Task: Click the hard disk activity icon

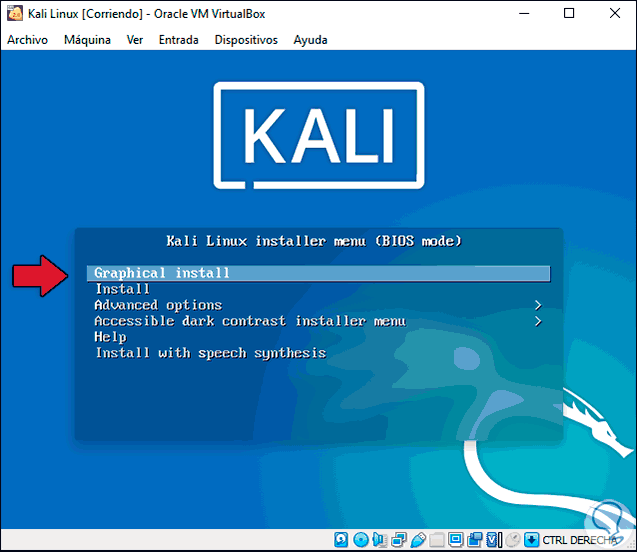Action: pyautogui.click(x=341, y=540)
